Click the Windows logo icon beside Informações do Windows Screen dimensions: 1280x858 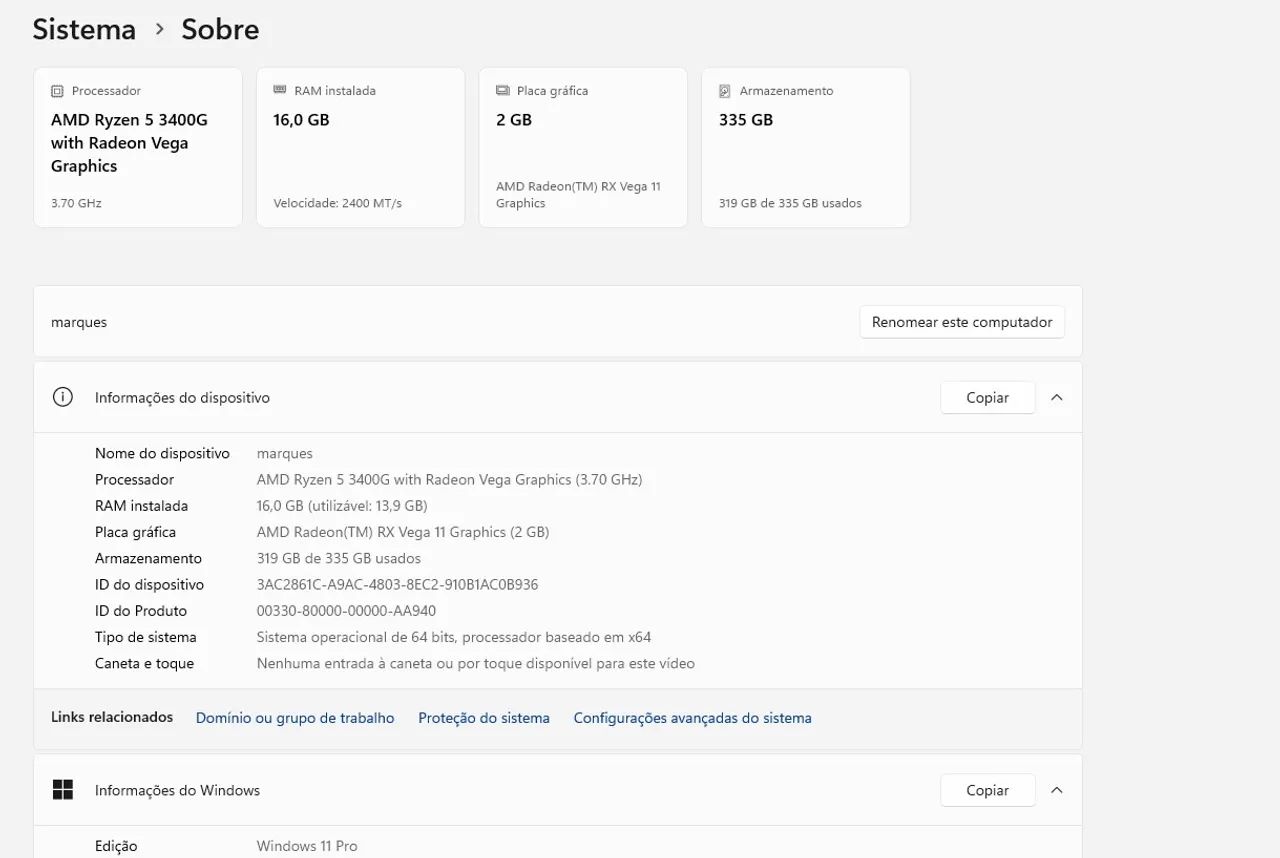pyautogui.click(x=62, y=790)
